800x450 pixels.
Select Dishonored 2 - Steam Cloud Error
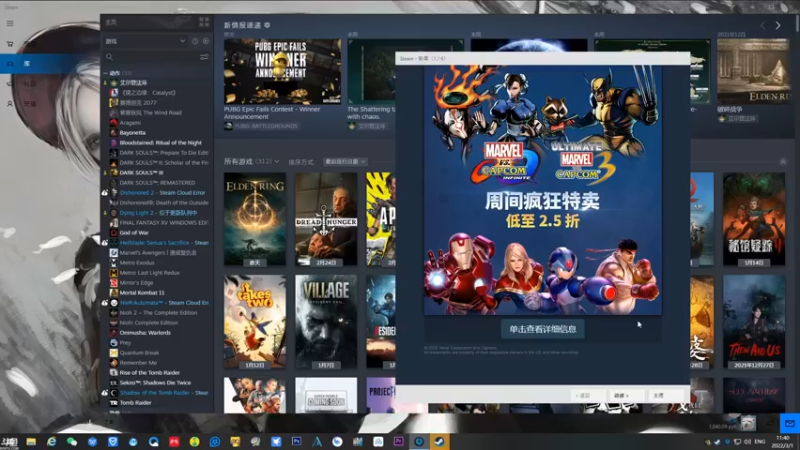[162, 193]
